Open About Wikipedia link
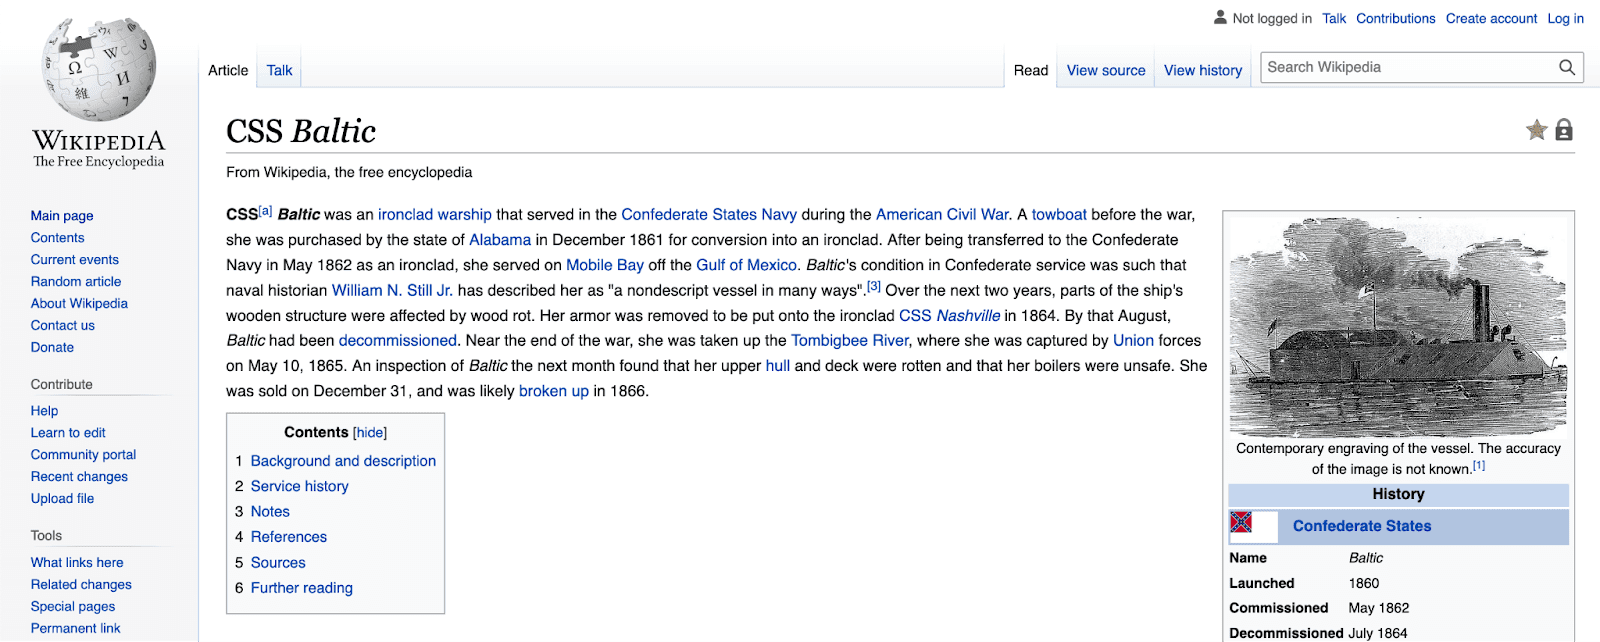Screen dimensions: 1600x642 click(79, 303)
